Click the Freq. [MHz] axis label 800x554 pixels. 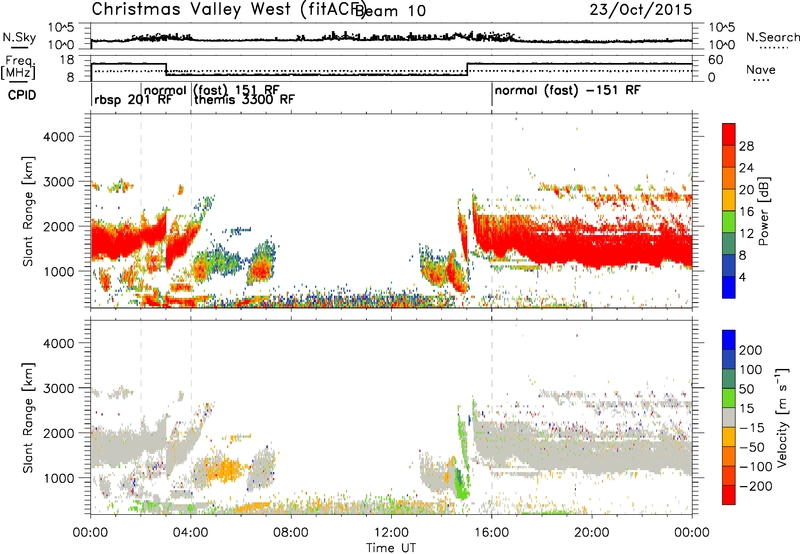(18, 68)
